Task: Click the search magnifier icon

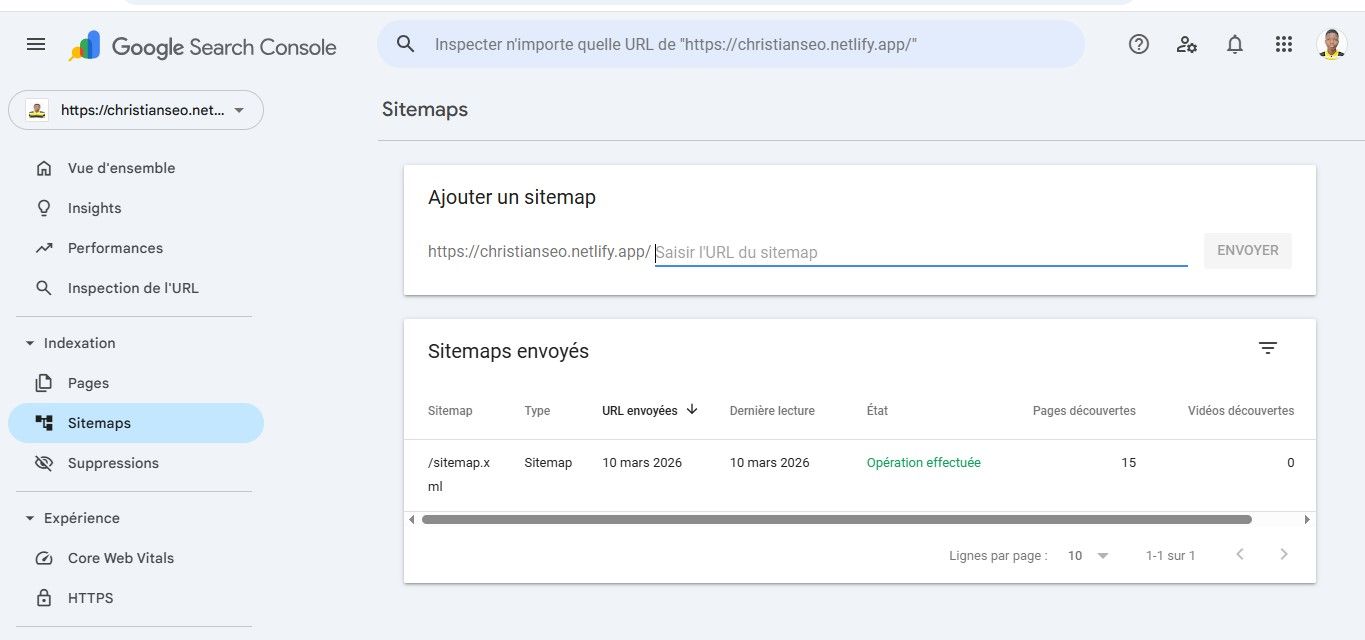Action: coord(405,44)
